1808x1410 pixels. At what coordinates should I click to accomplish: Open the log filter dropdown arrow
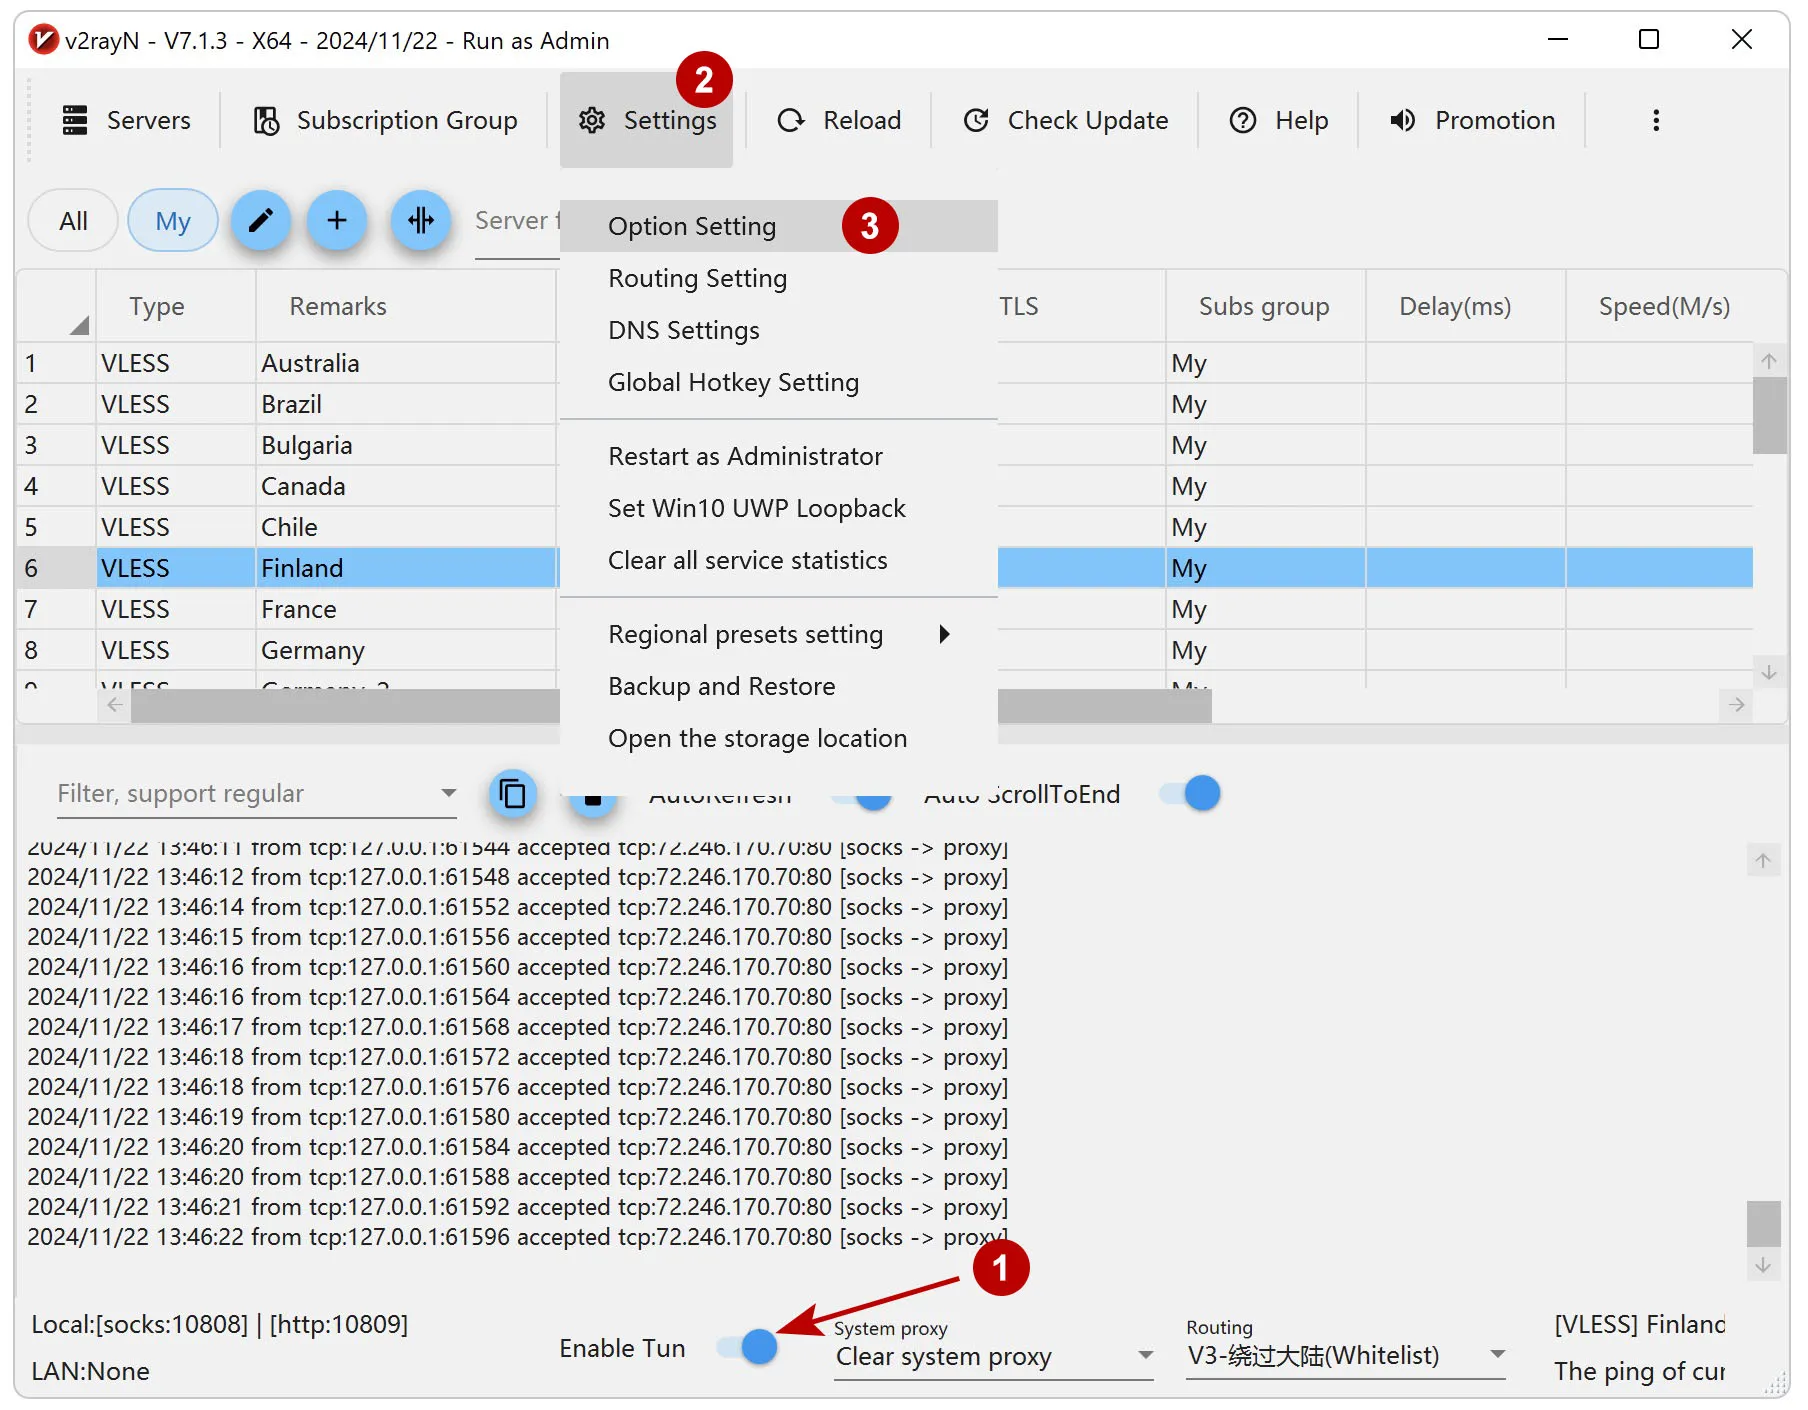point(449,793)
